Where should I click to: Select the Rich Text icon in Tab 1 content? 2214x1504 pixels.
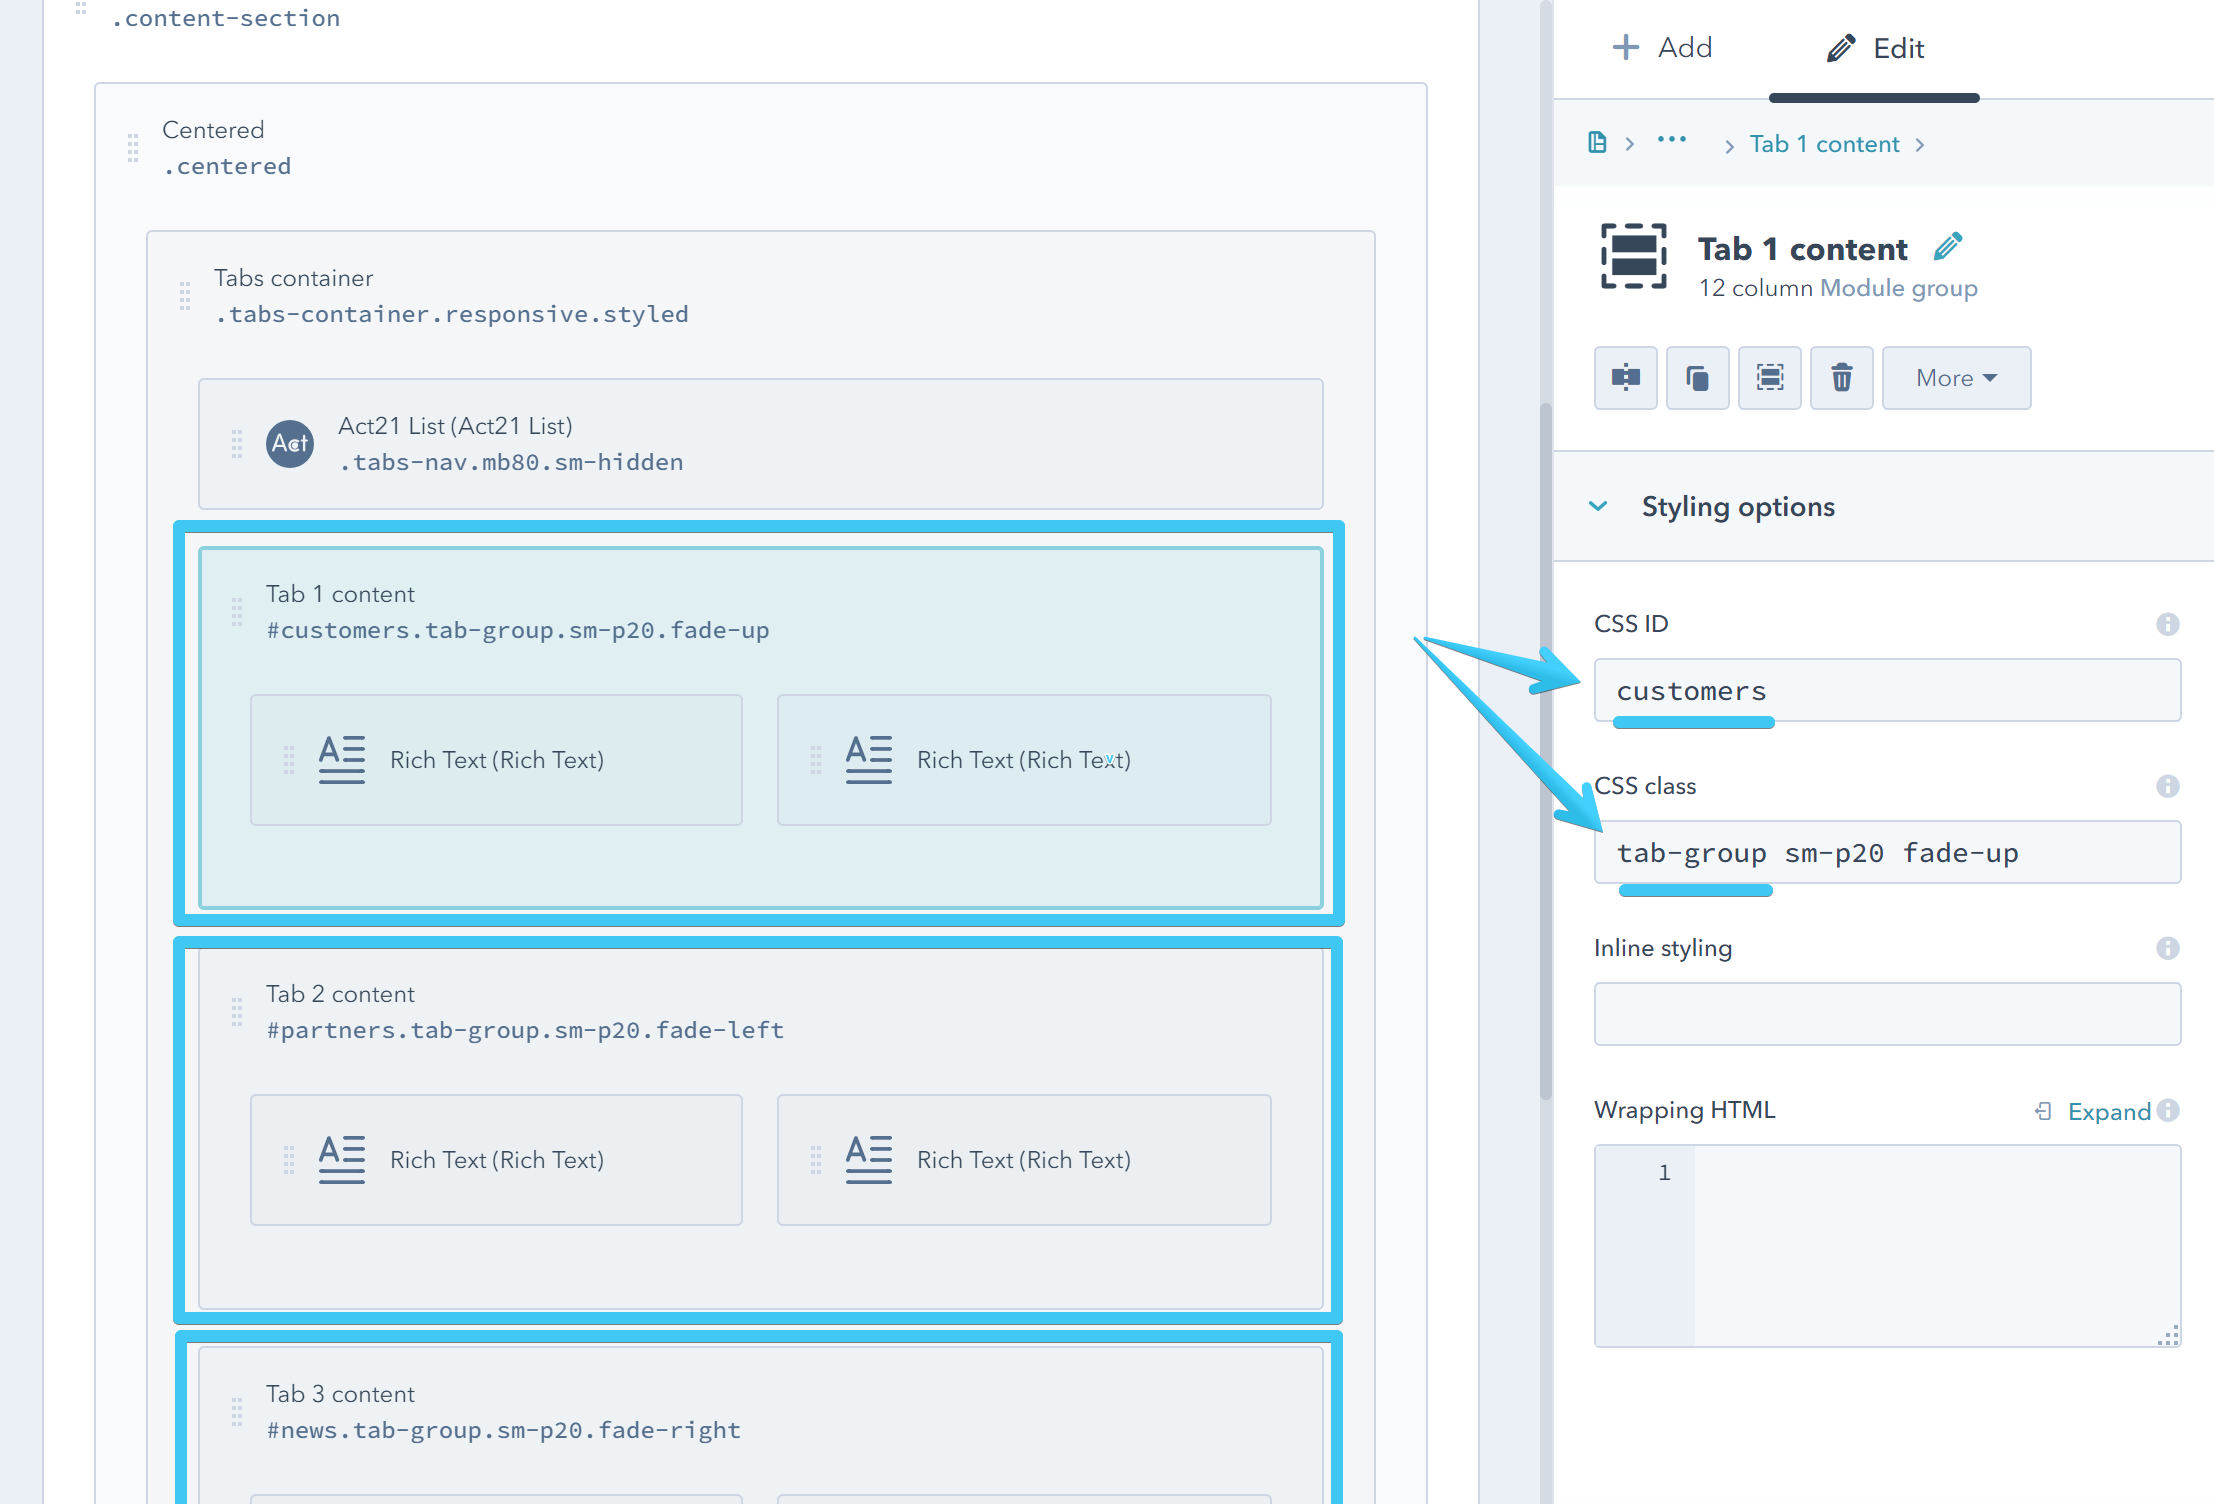pyautogui.click(x=340, y=759)
